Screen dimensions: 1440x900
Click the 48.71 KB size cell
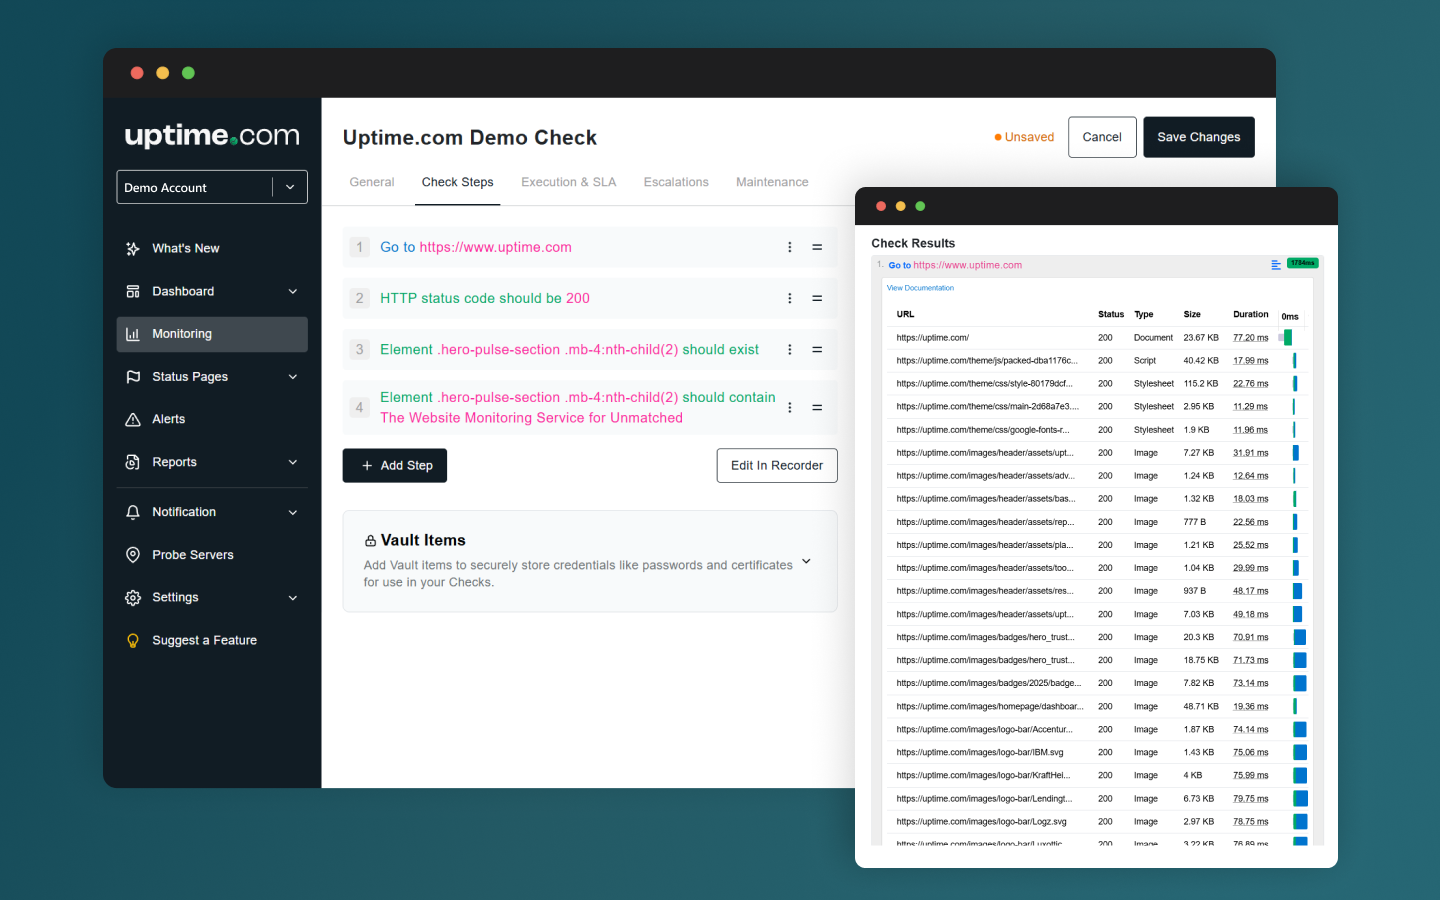click(x=1201, y=707)
